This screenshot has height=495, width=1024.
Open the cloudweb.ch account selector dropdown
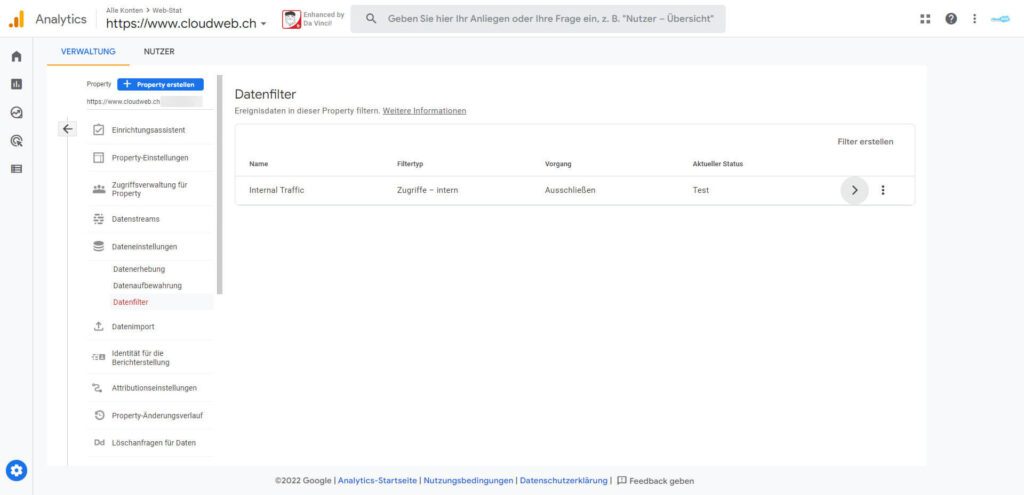point(186,23)
